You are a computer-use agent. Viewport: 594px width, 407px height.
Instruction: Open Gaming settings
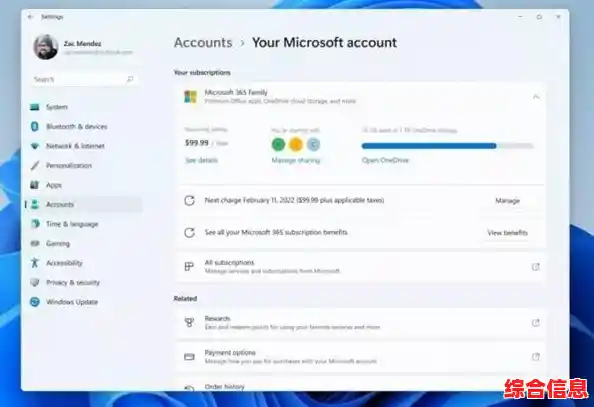point(84,244)
